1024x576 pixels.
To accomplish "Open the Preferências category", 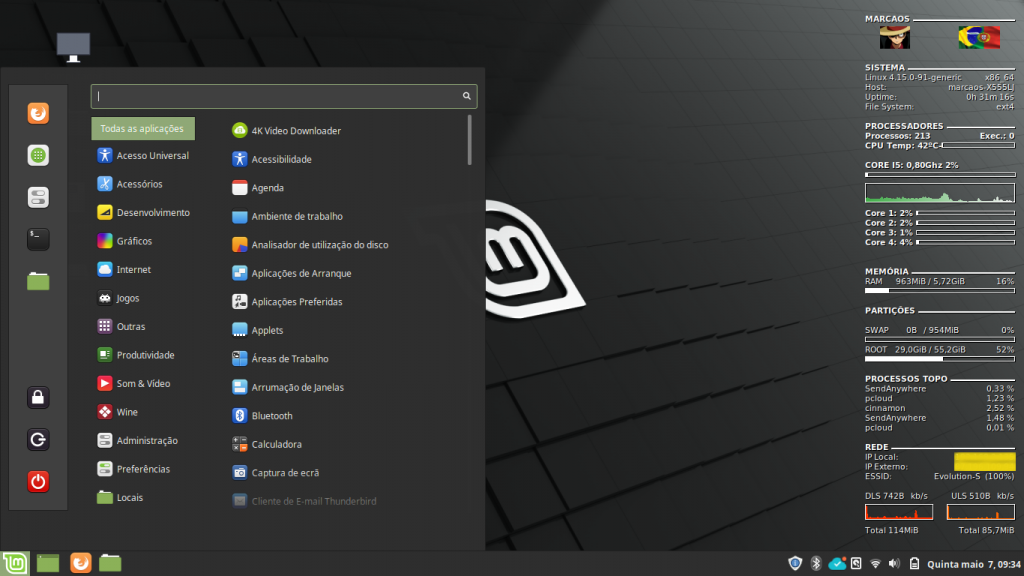I will [133, 470].
